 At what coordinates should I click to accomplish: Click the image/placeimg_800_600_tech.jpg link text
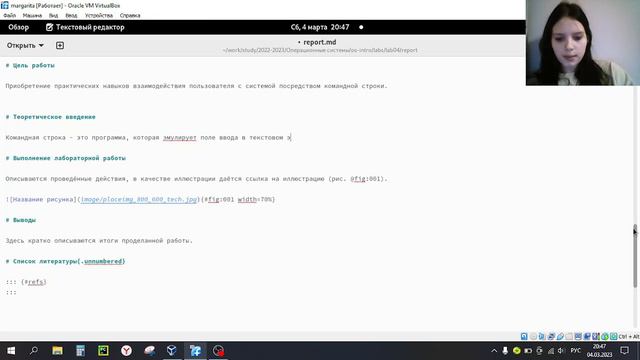point(139,200)
